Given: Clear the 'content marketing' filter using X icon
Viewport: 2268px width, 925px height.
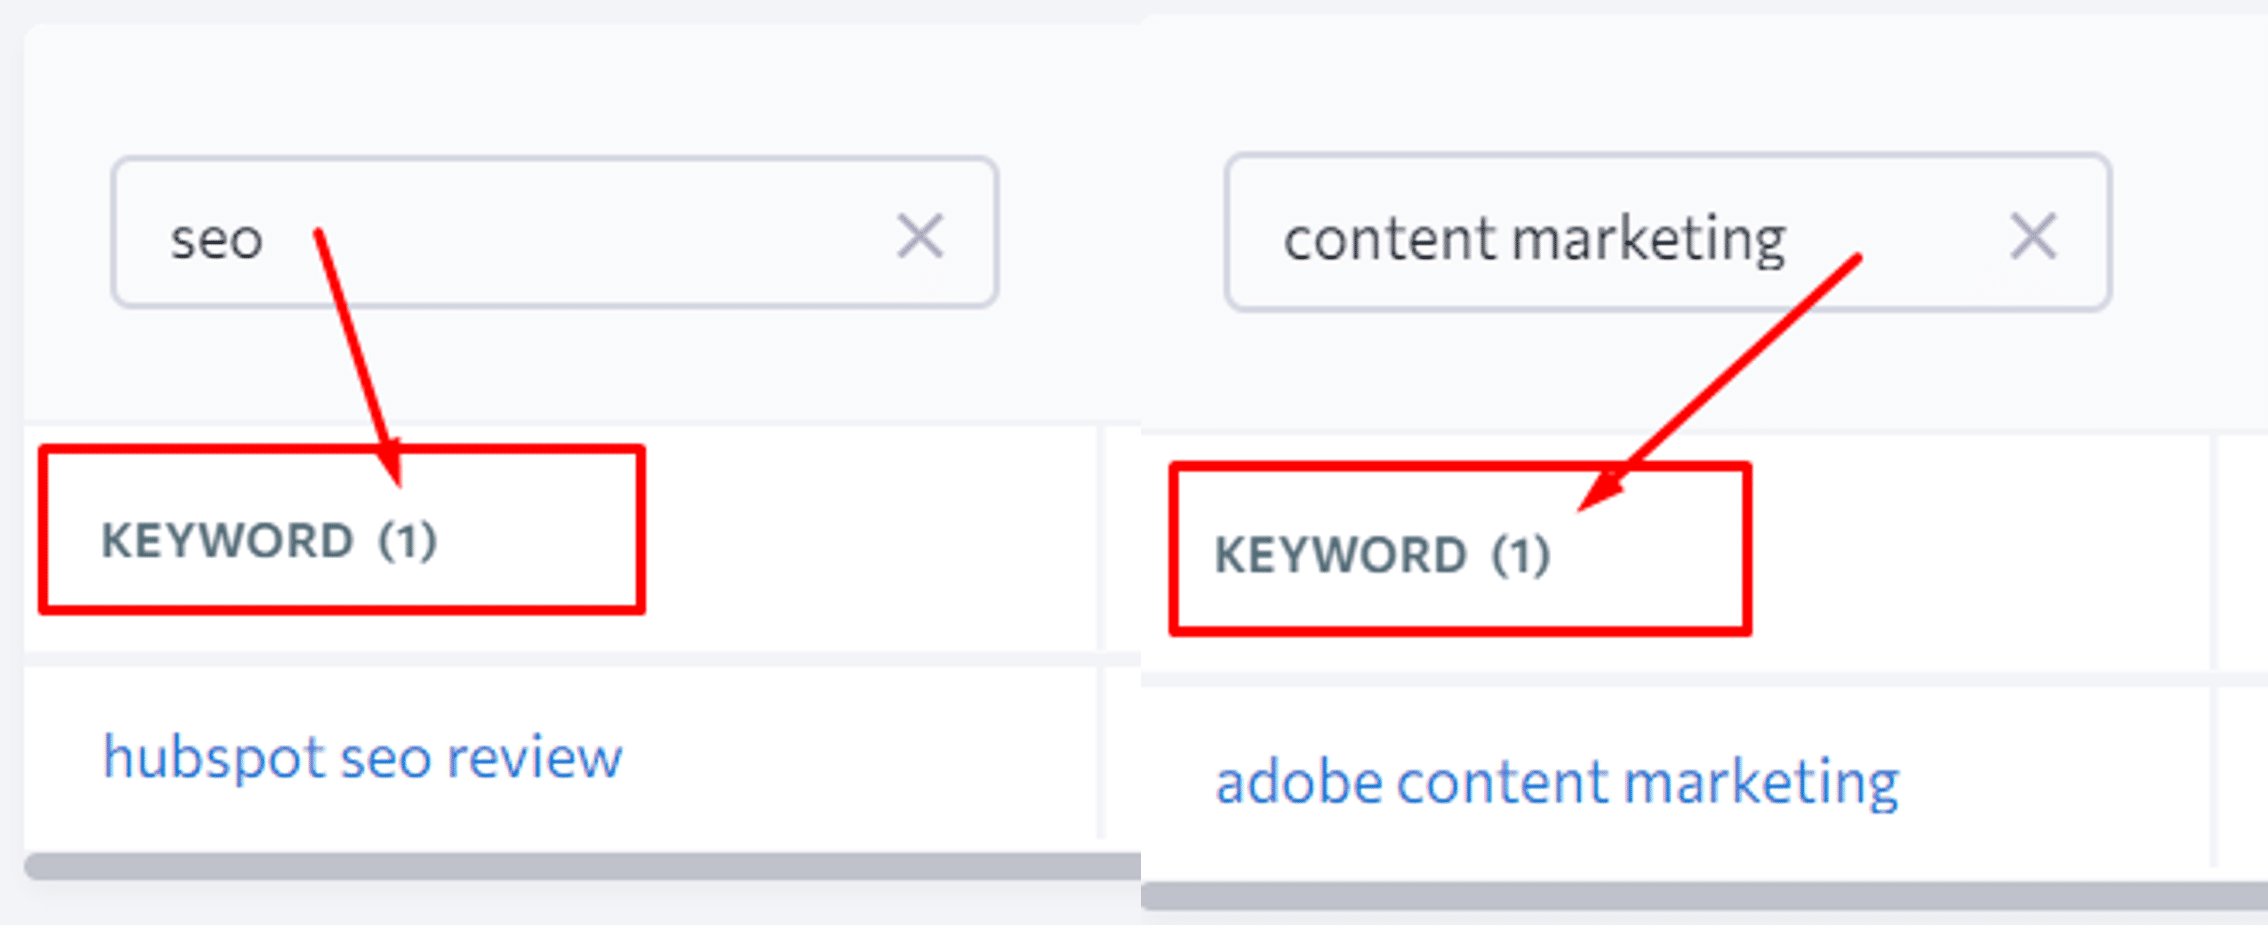Looking at the screenshot, I should (2033, 237).
